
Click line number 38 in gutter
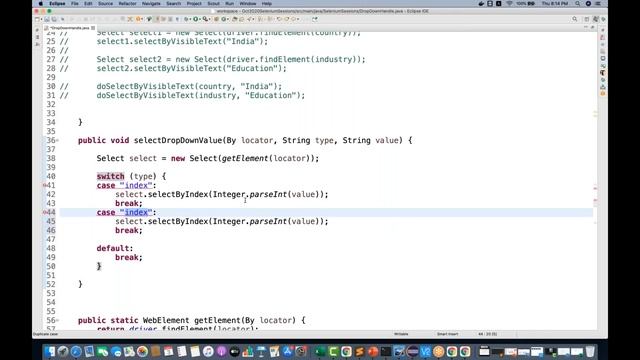(51, 158)
